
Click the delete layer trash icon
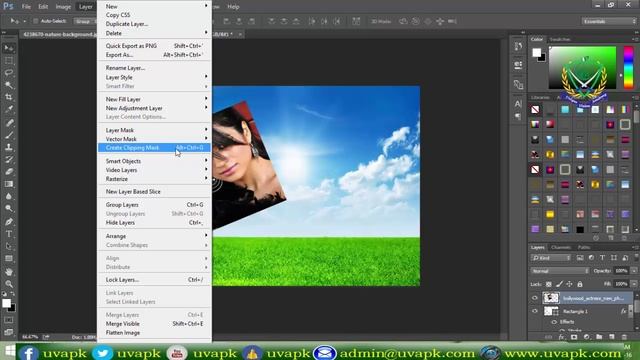pos(624,337)
